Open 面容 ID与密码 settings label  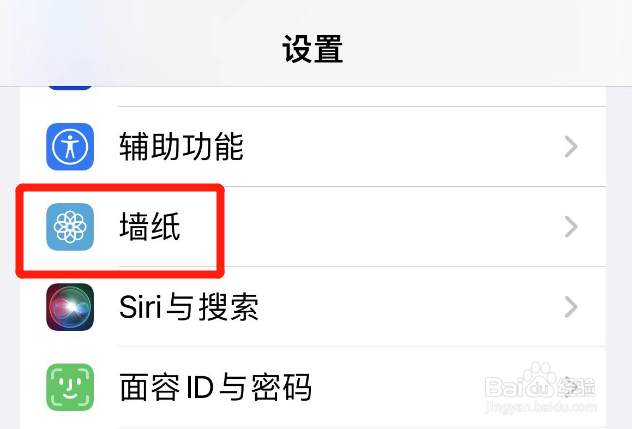click(216, 387)
